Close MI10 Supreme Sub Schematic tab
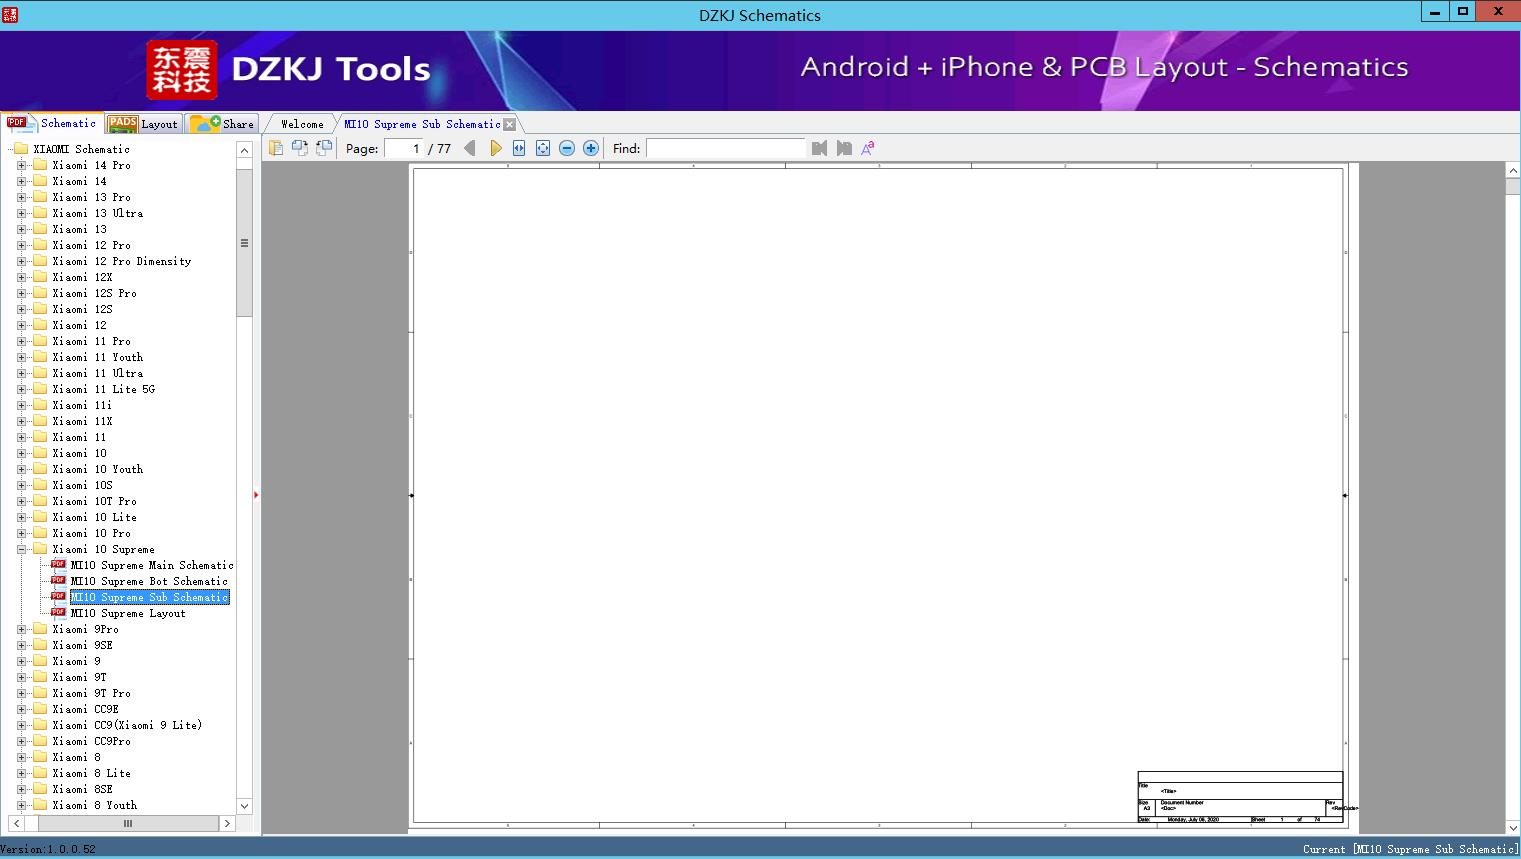This screenshot has height=859, width=1521. click(x=510, y=125)
